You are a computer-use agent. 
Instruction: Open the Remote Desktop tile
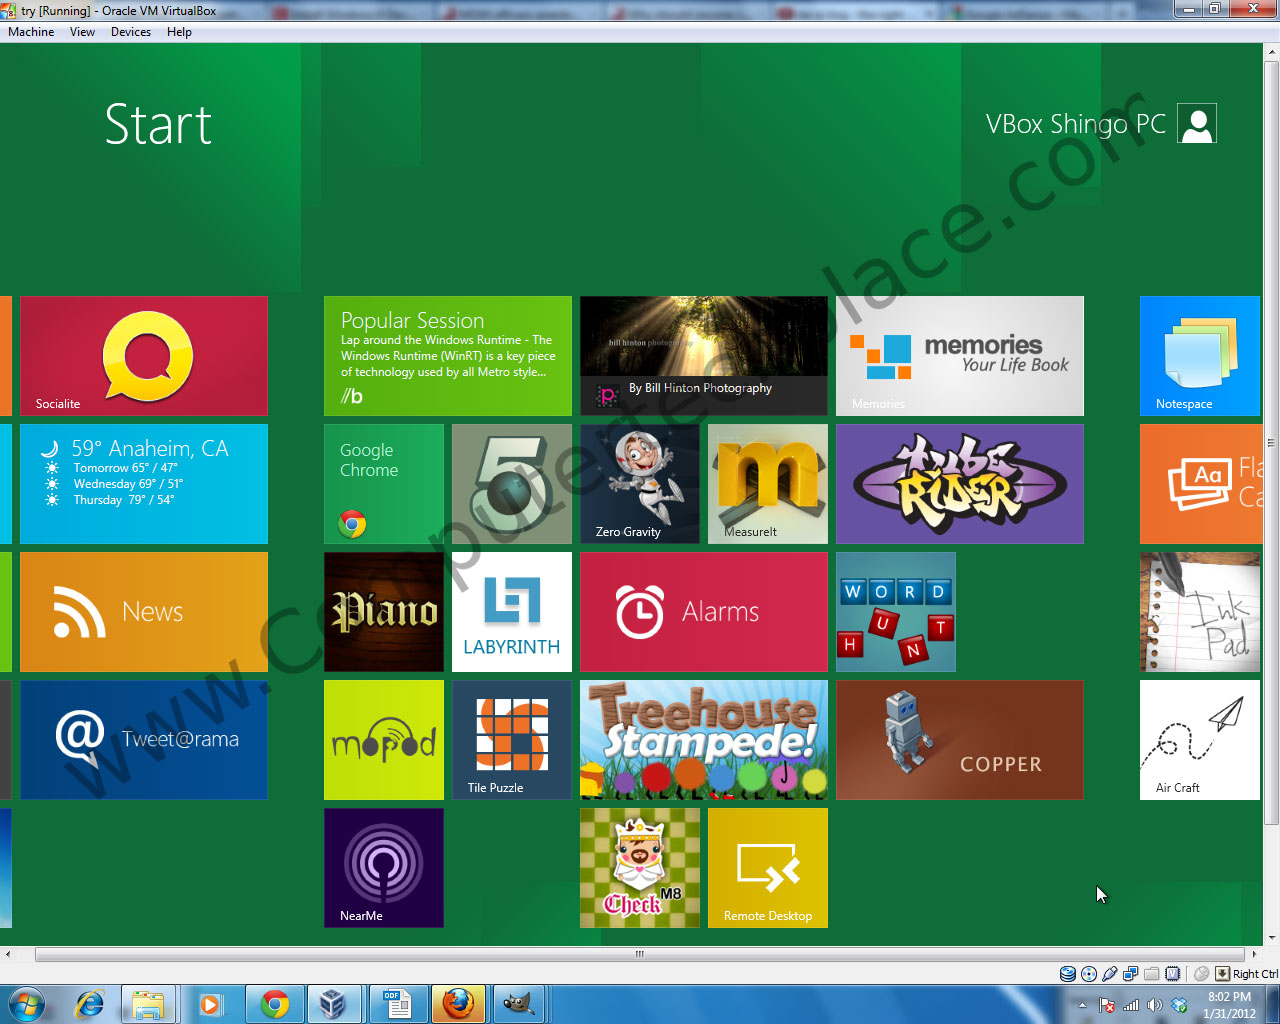(x=768, y=868)
